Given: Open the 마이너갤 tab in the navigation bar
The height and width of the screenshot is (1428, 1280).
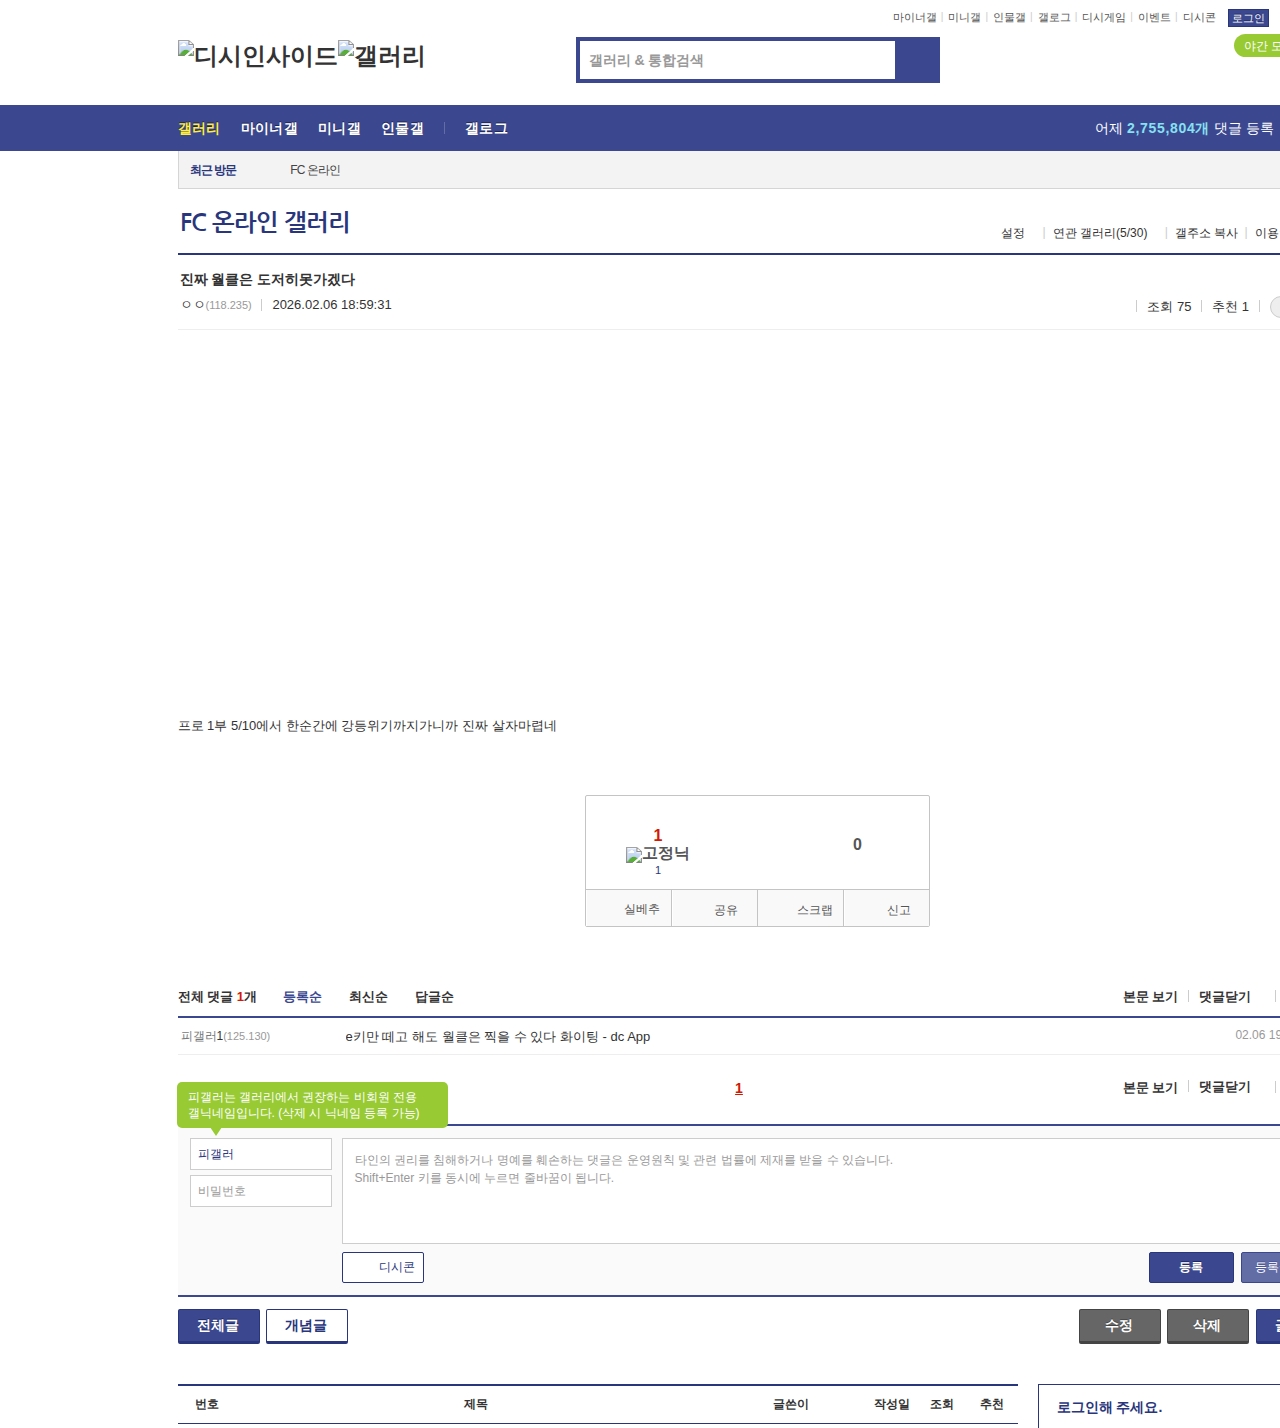Looking at the screenshot, I should pos(269,129).
